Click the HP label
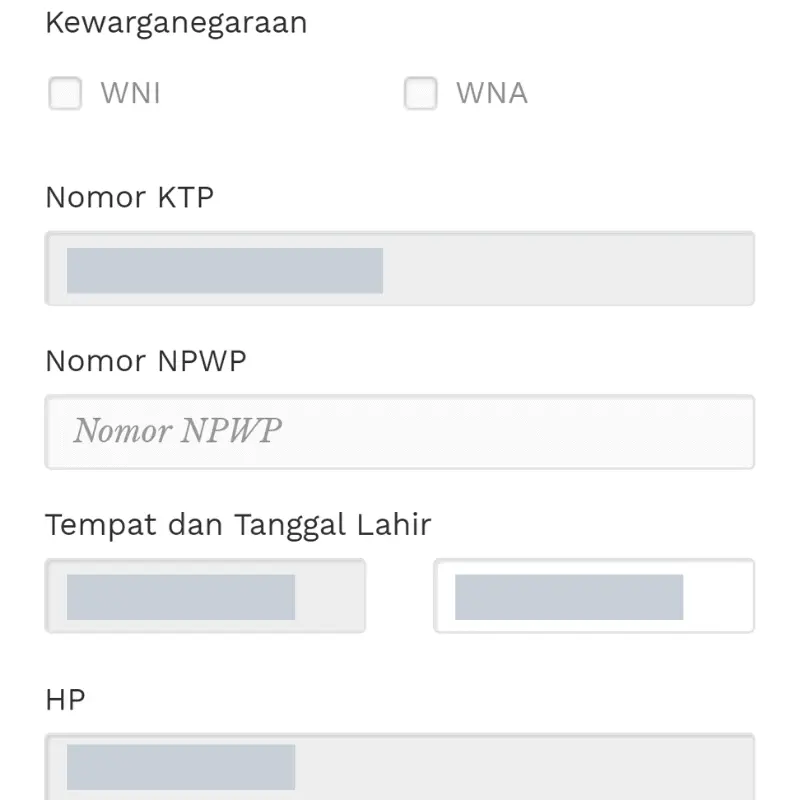This screenshot has height=800, width=800. click(x=64, y=700)
